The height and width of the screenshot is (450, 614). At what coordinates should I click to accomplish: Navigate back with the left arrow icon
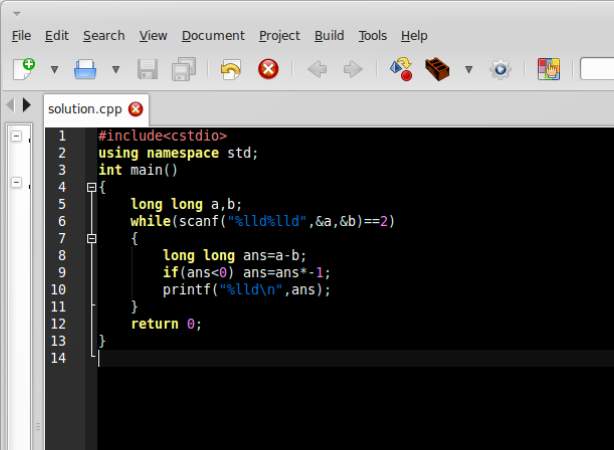317,69
